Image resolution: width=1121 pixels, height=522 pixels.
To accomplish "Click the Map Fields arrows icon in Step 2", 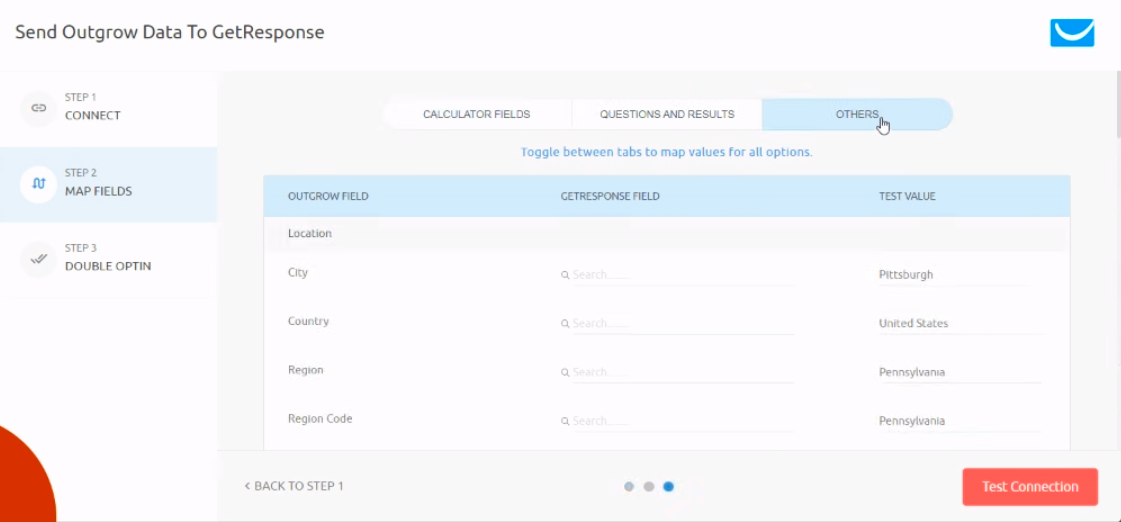I will 39,184.
